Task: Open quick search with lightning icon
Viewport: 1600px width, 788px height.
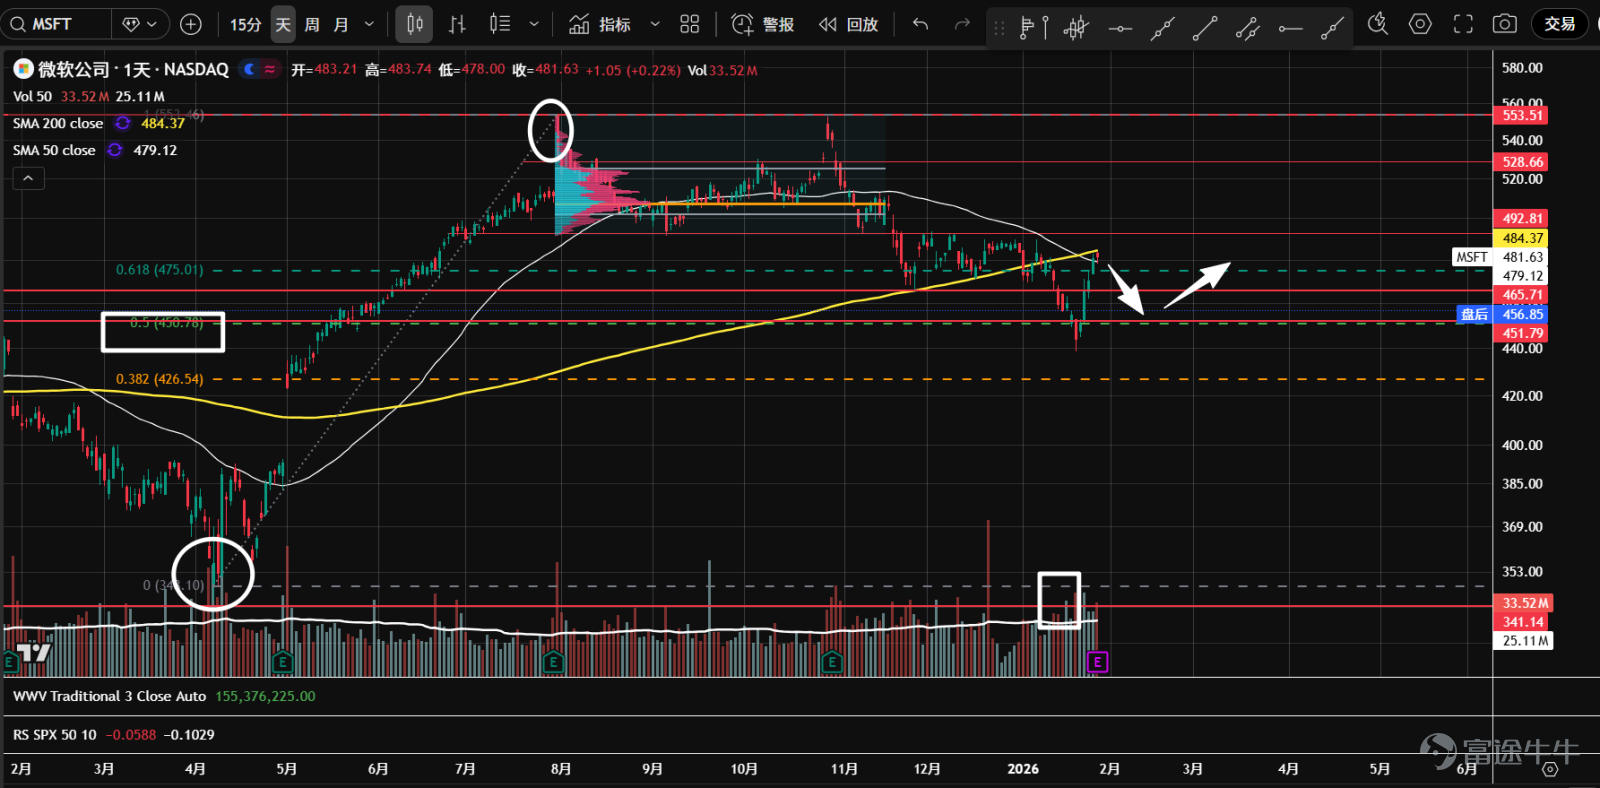Action: (x=1377, y=24)
